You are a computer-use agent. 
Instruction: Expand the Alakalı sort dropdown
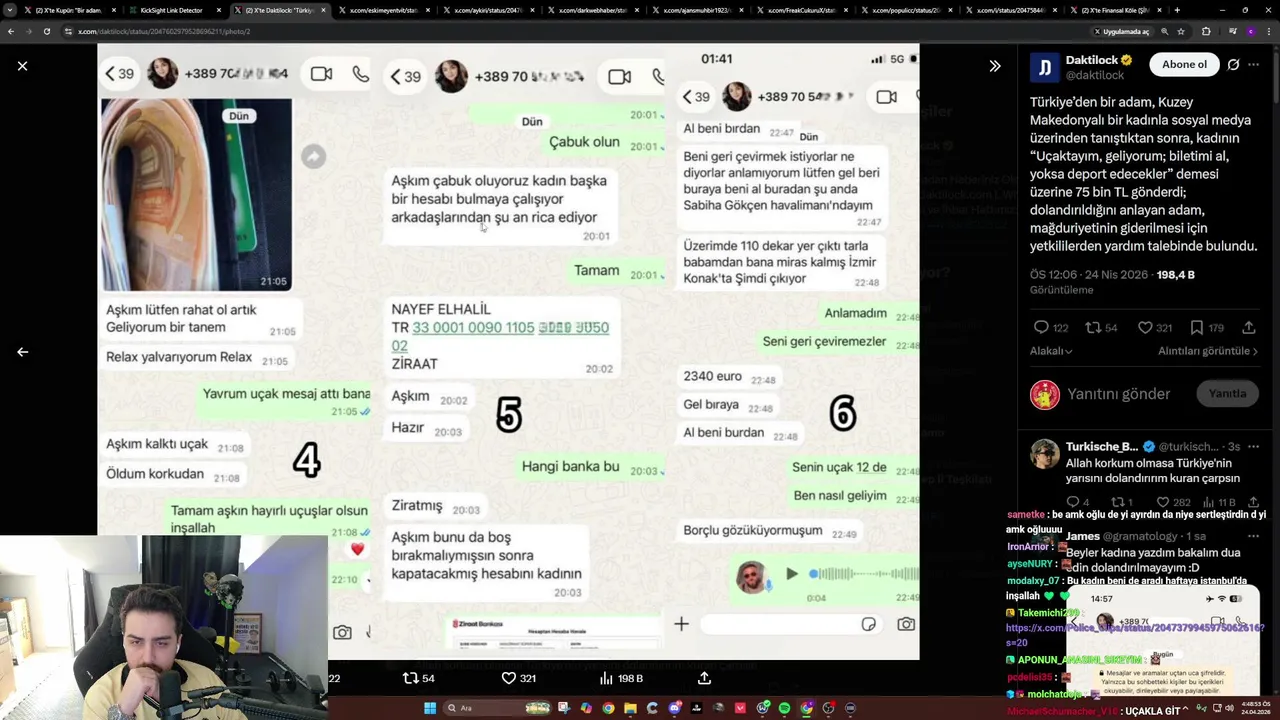coord(1051,351)
